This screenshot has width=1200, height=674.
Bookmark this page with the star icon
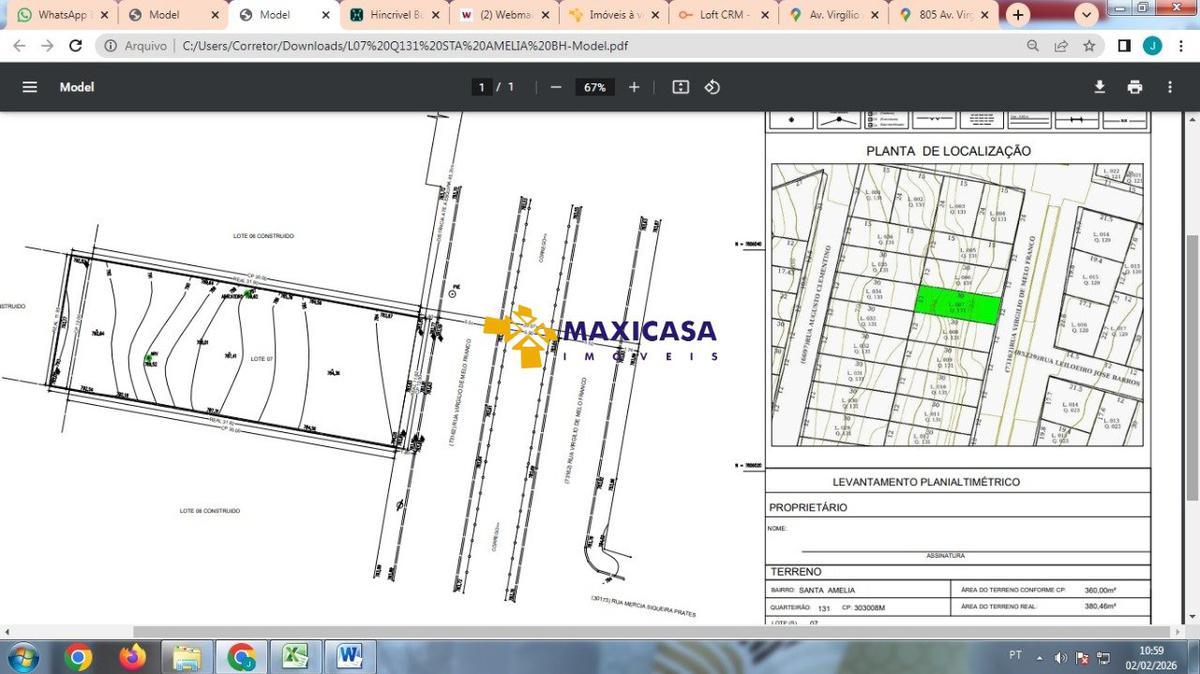[x=1089, y=46]
